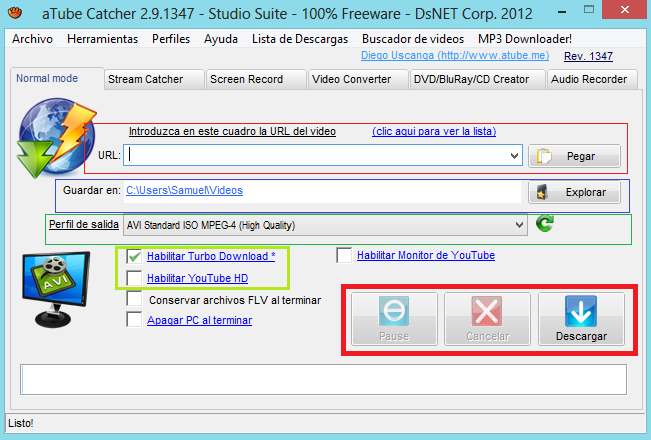Click the Habilitar Turbo Download link text
The image size is (651, 440).
(211, 256)
